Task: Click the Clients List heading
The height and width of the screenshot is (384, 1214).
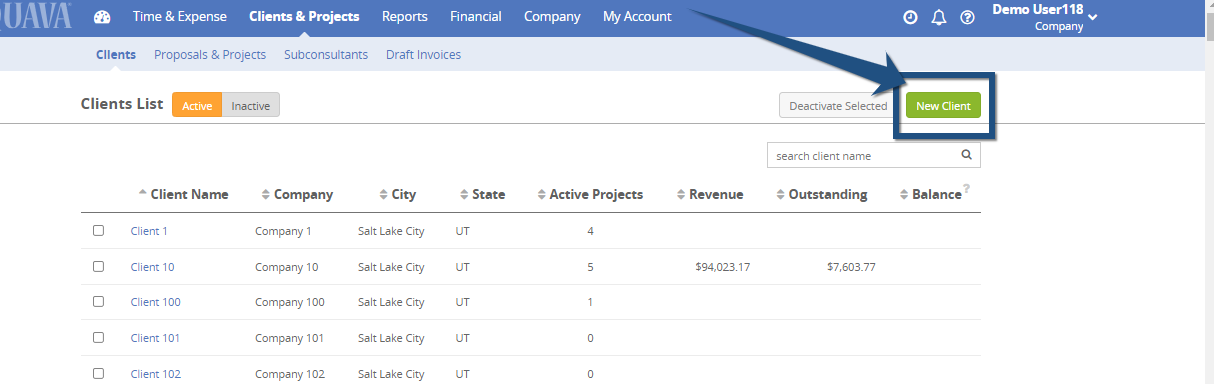Action: [x=122, y=104]
